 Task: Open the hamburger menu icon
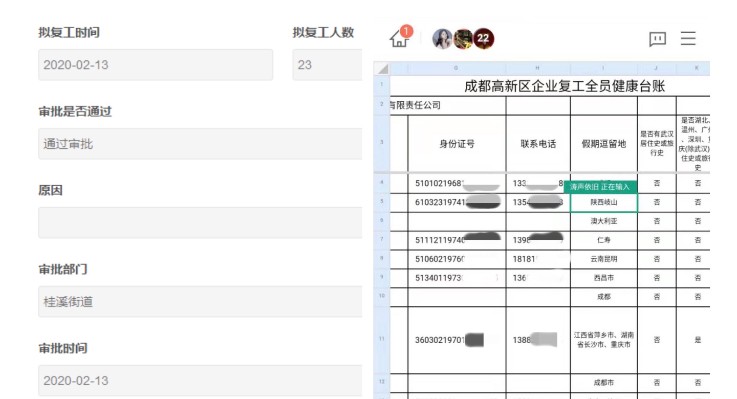[688, 39]
